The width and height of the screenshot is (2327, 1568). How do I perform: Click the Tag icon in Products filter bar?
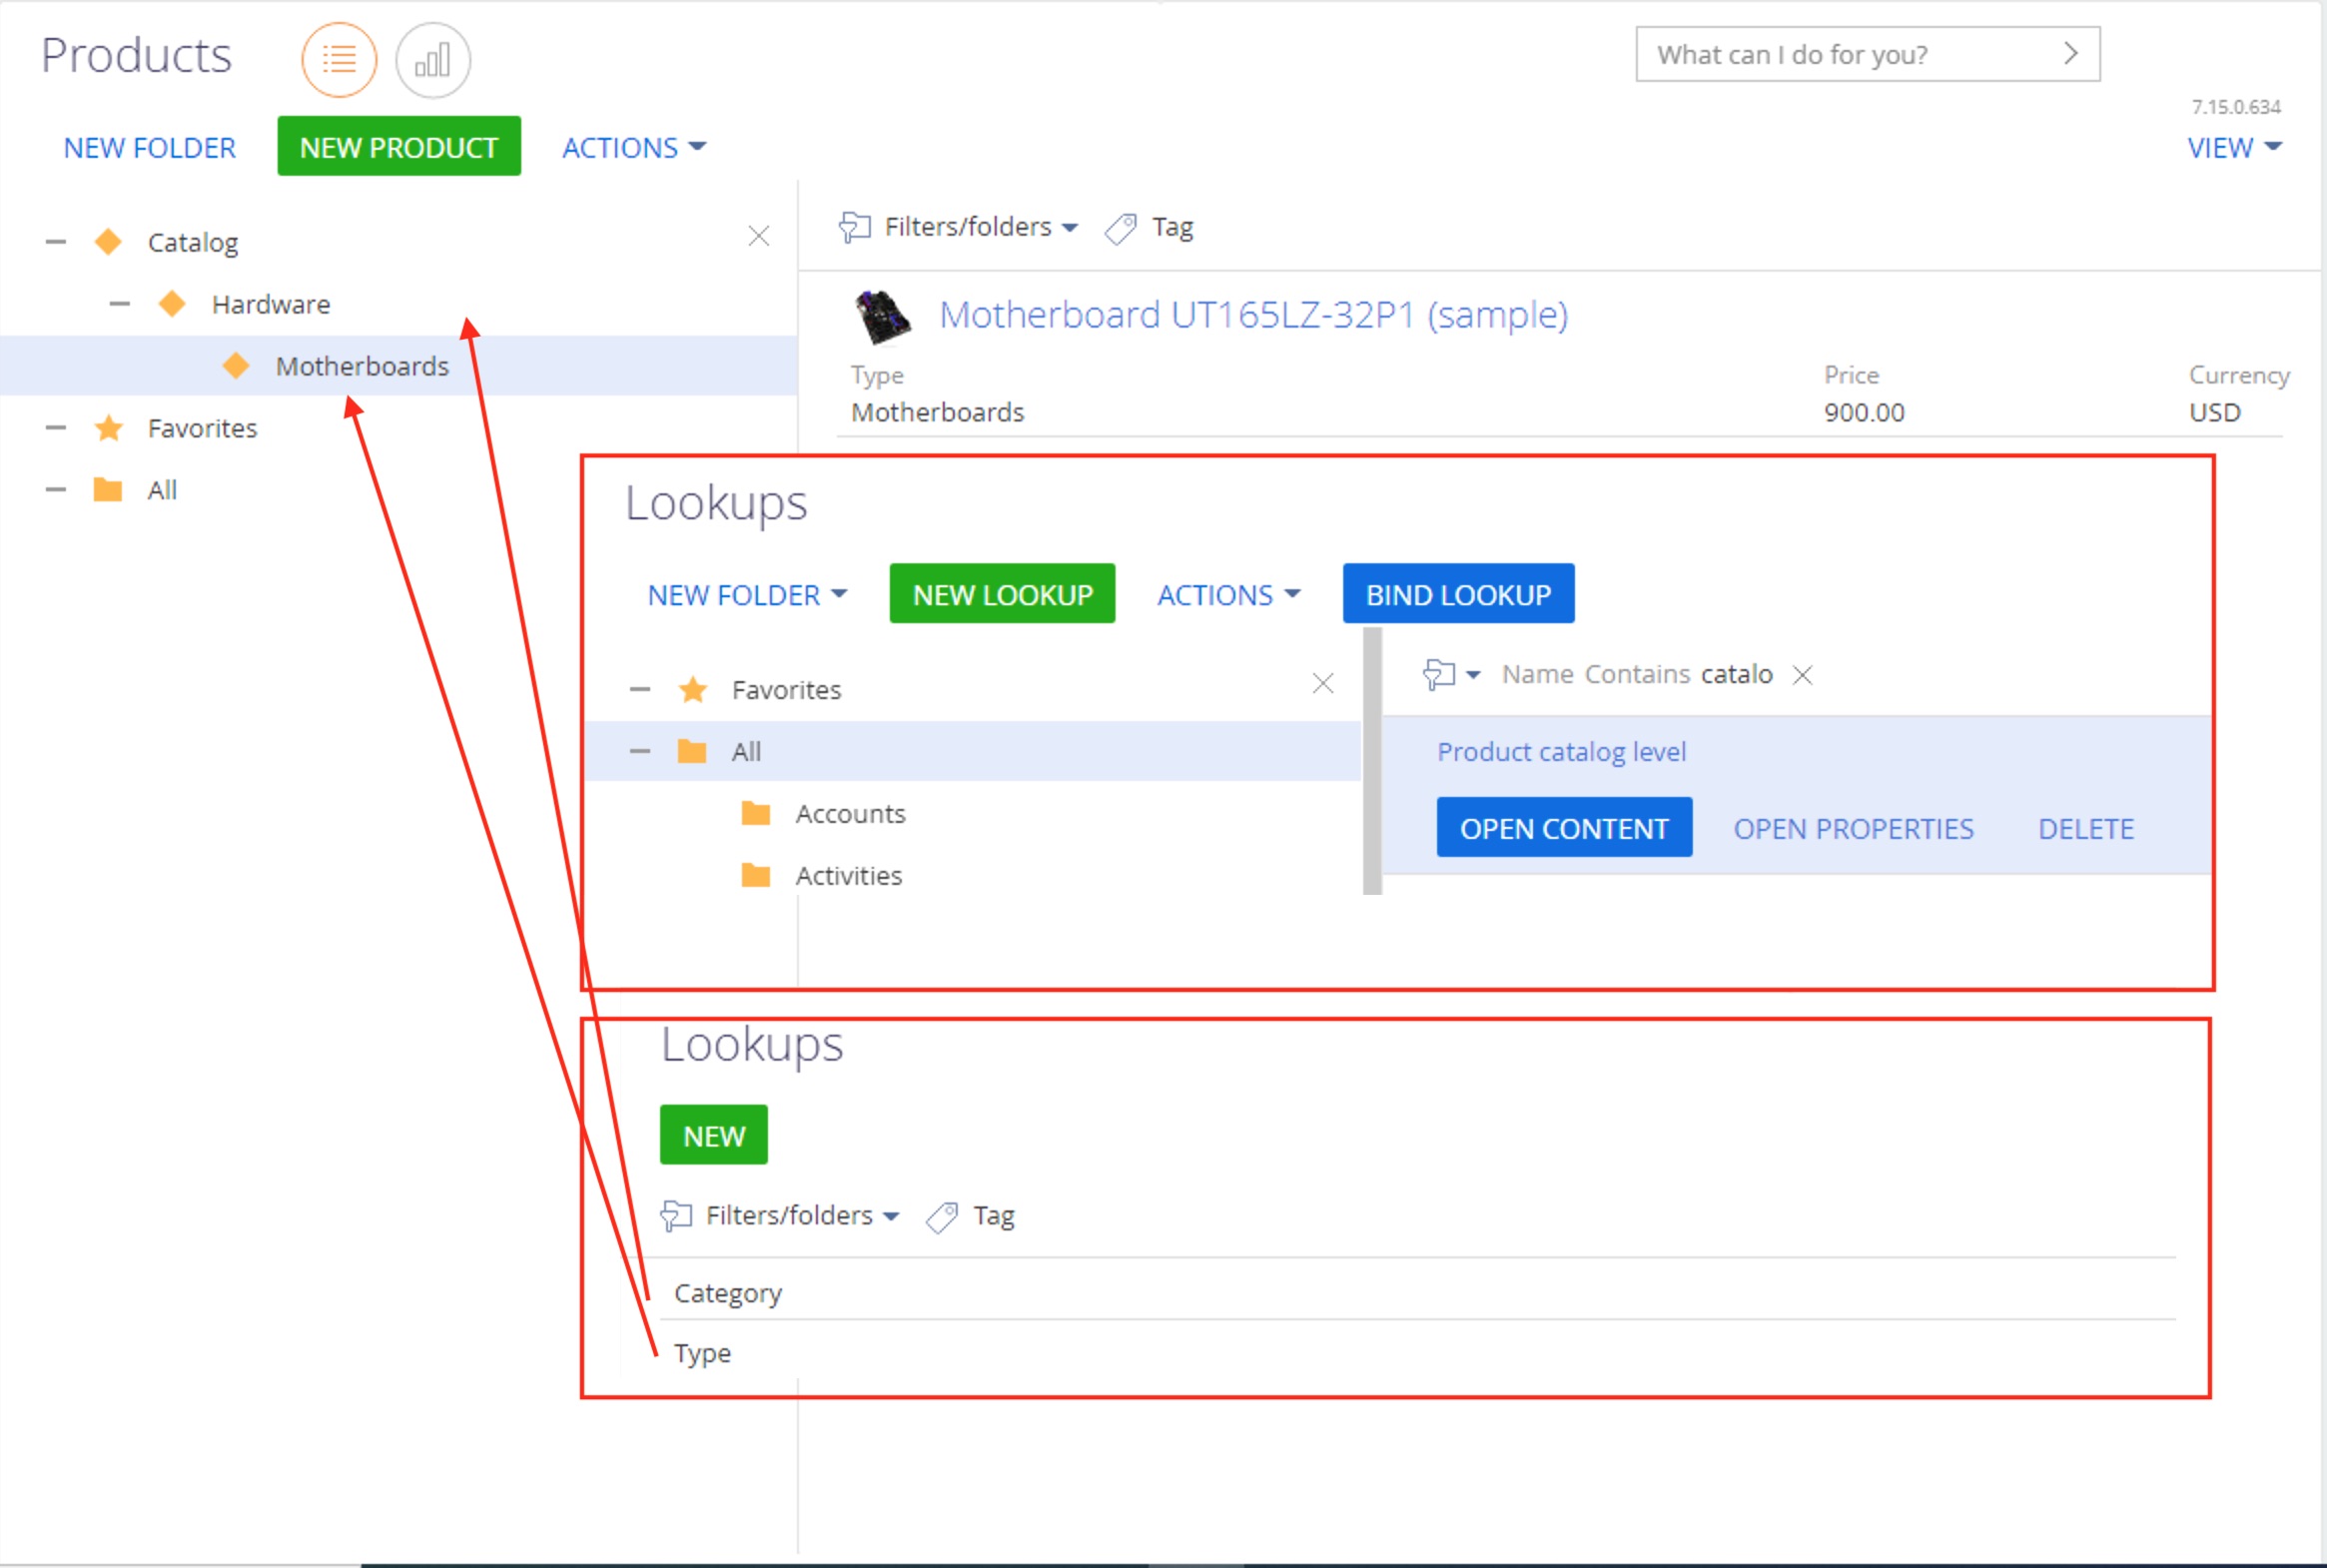point(1121,228)
